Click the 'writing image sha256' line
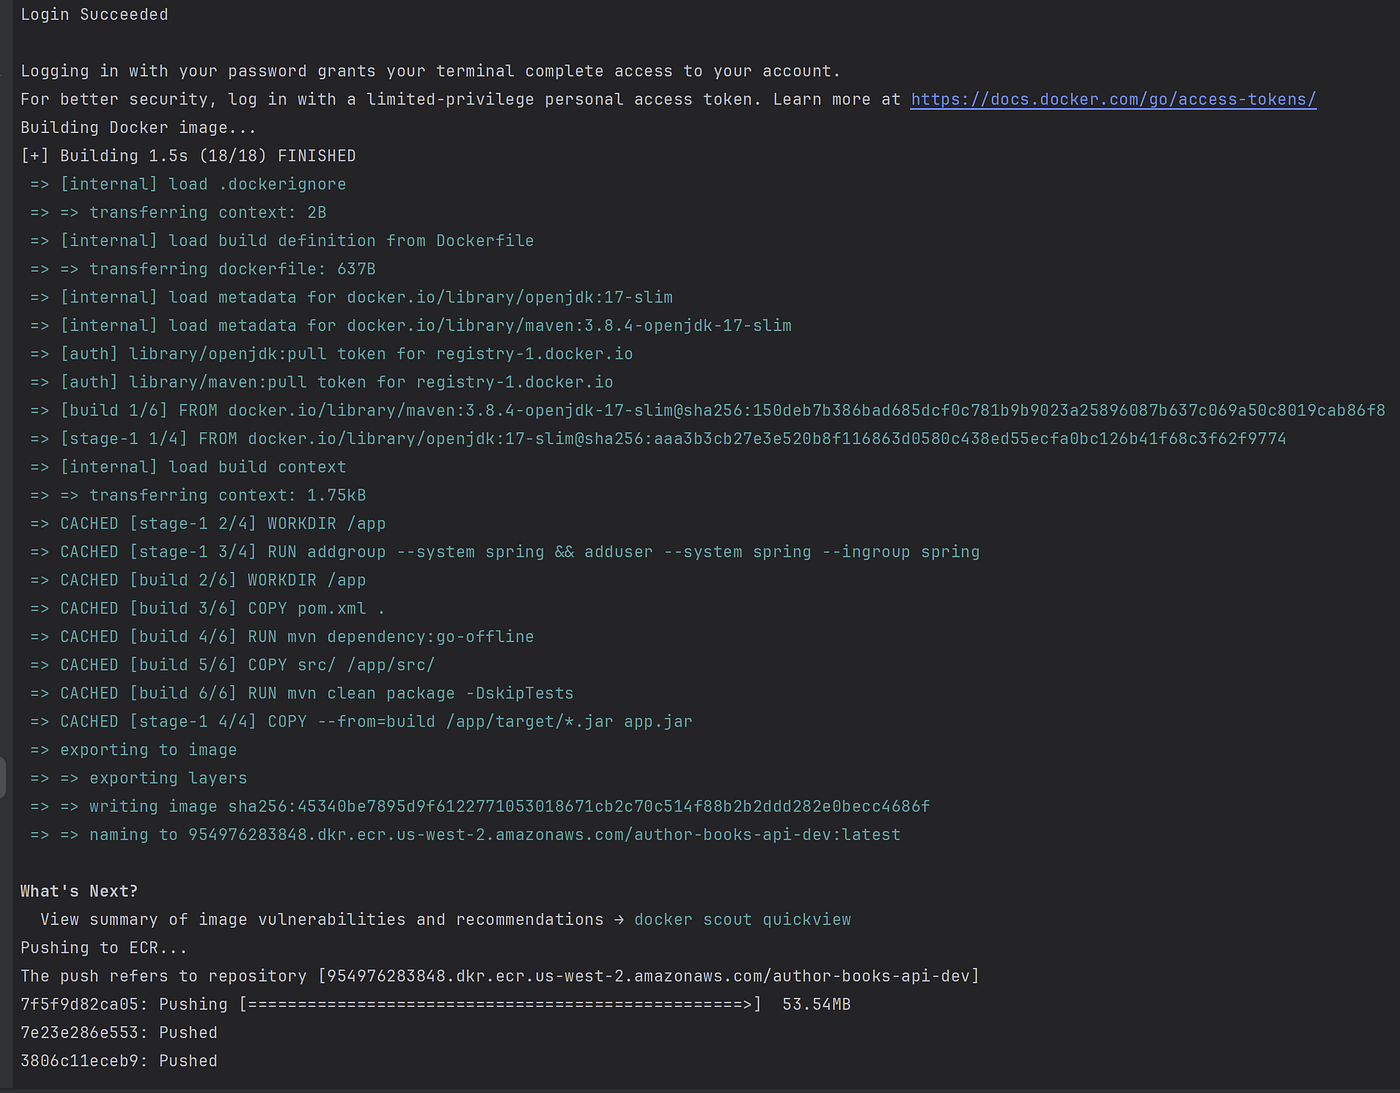Viewport: 1400px width, 1093px height. coord(480,806)
